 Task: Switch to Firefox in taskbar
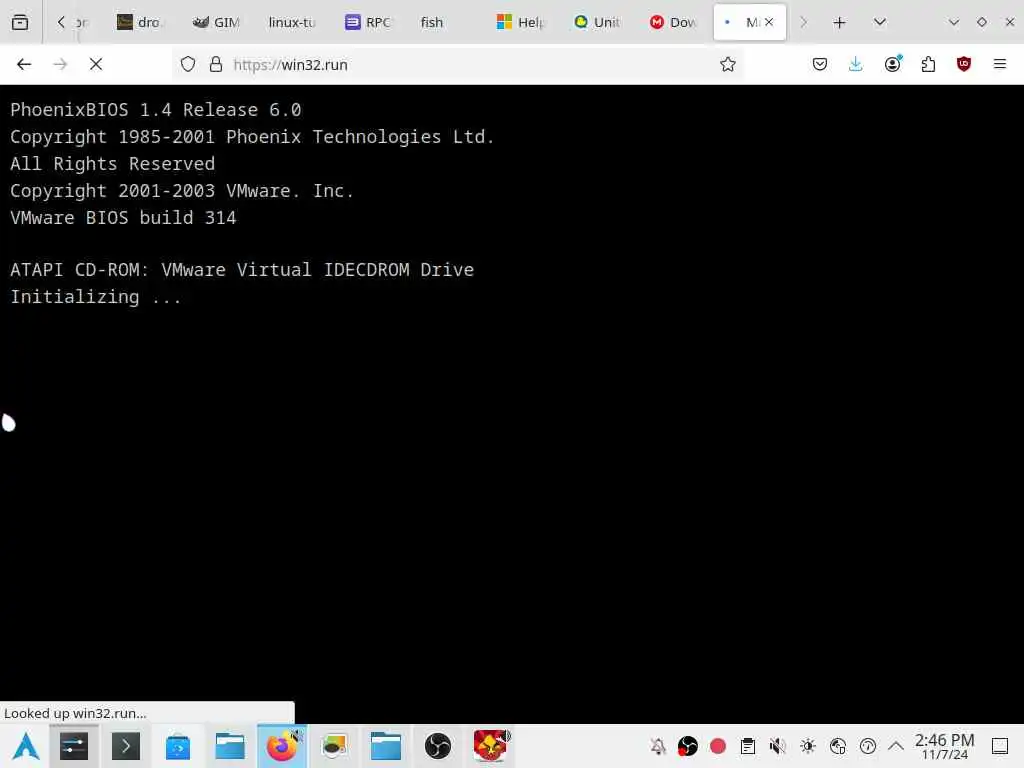(282, 746)
